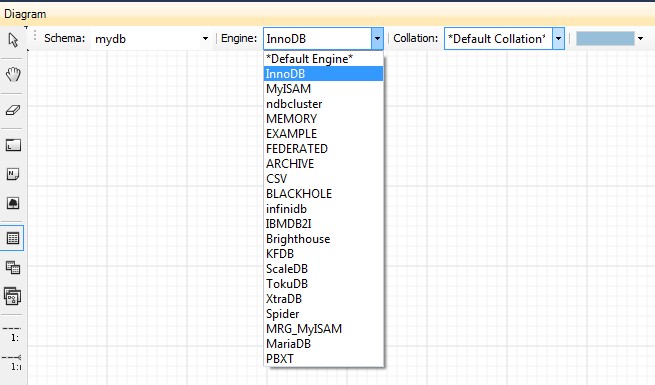Click the Diagram panel title
Image resolution: width=655 pixels, height=385 pixels.
pyautogui.click(x=25, y=14)
